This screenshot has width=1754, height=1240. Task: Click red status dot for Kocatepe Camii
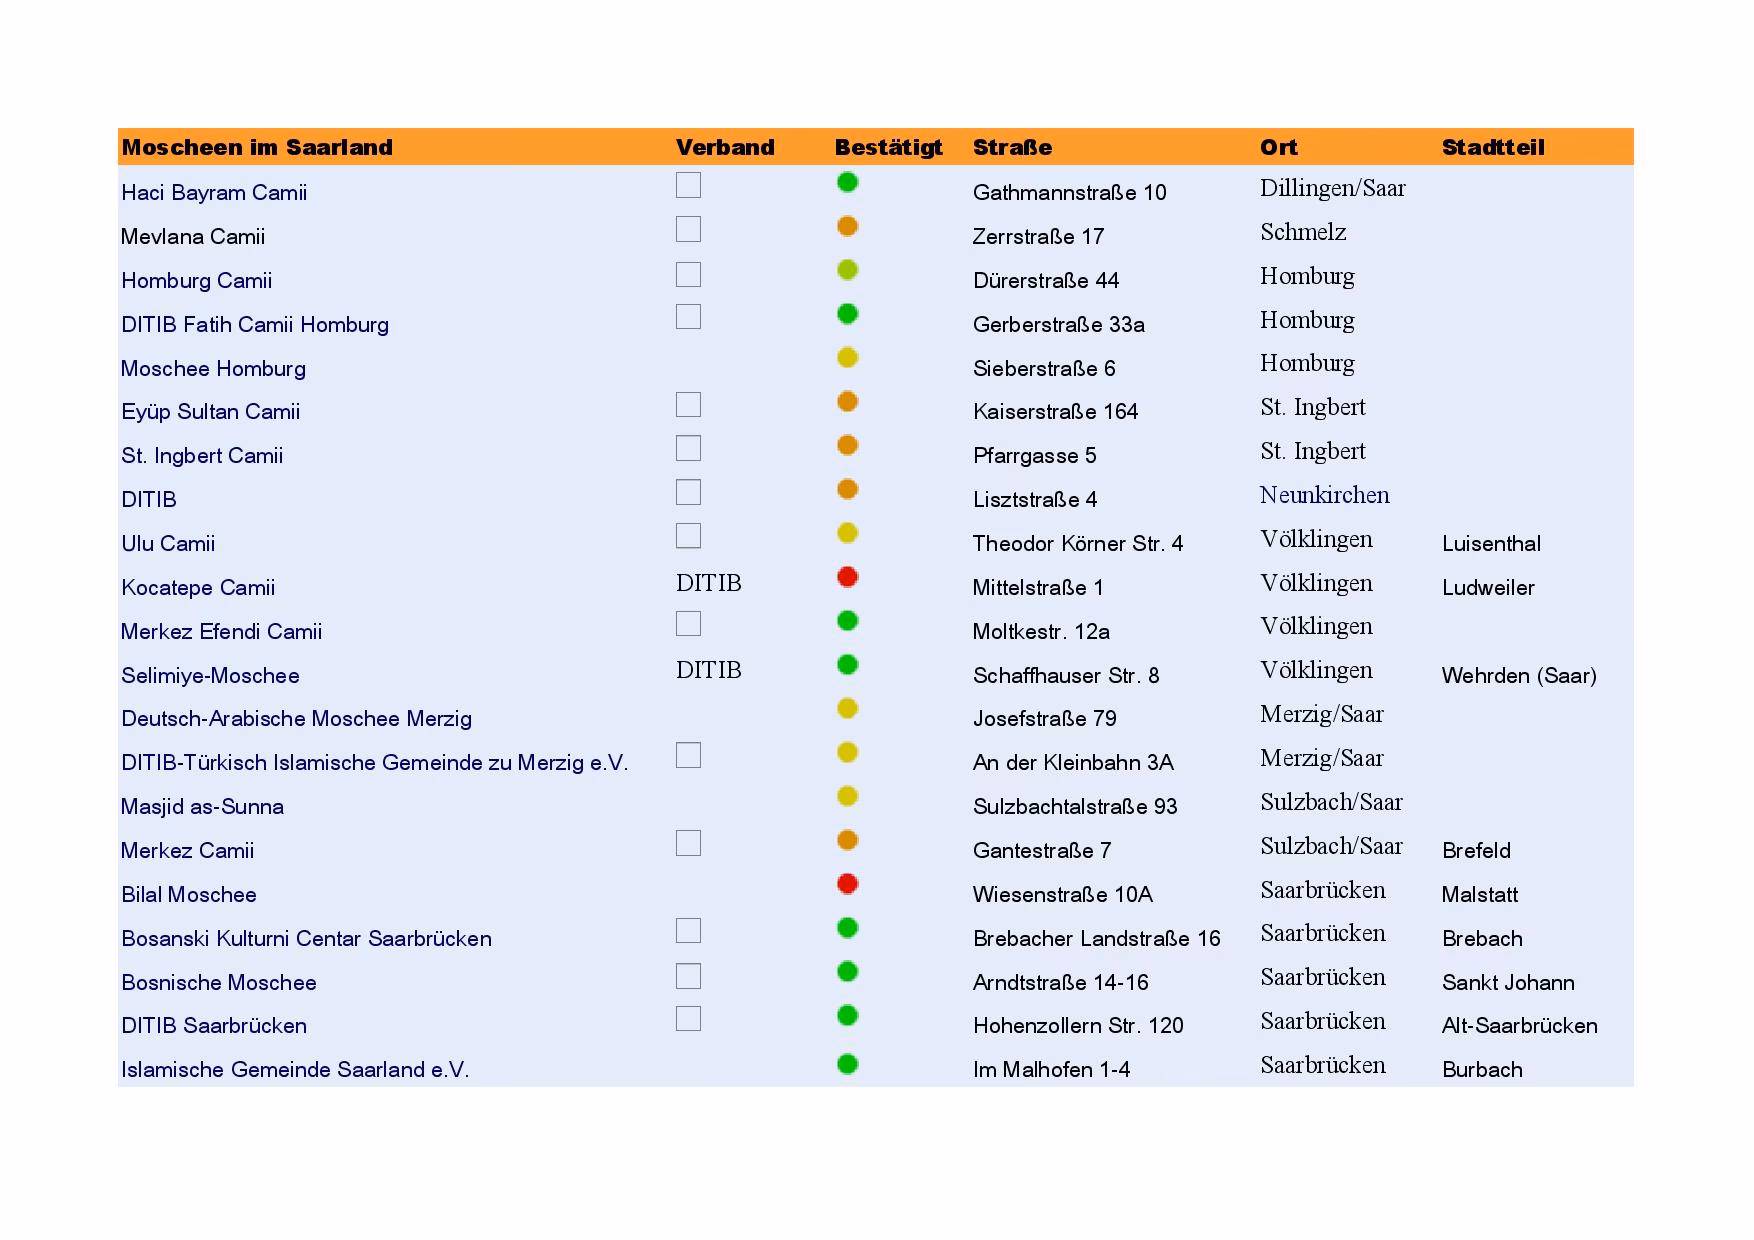pos(847,577)
